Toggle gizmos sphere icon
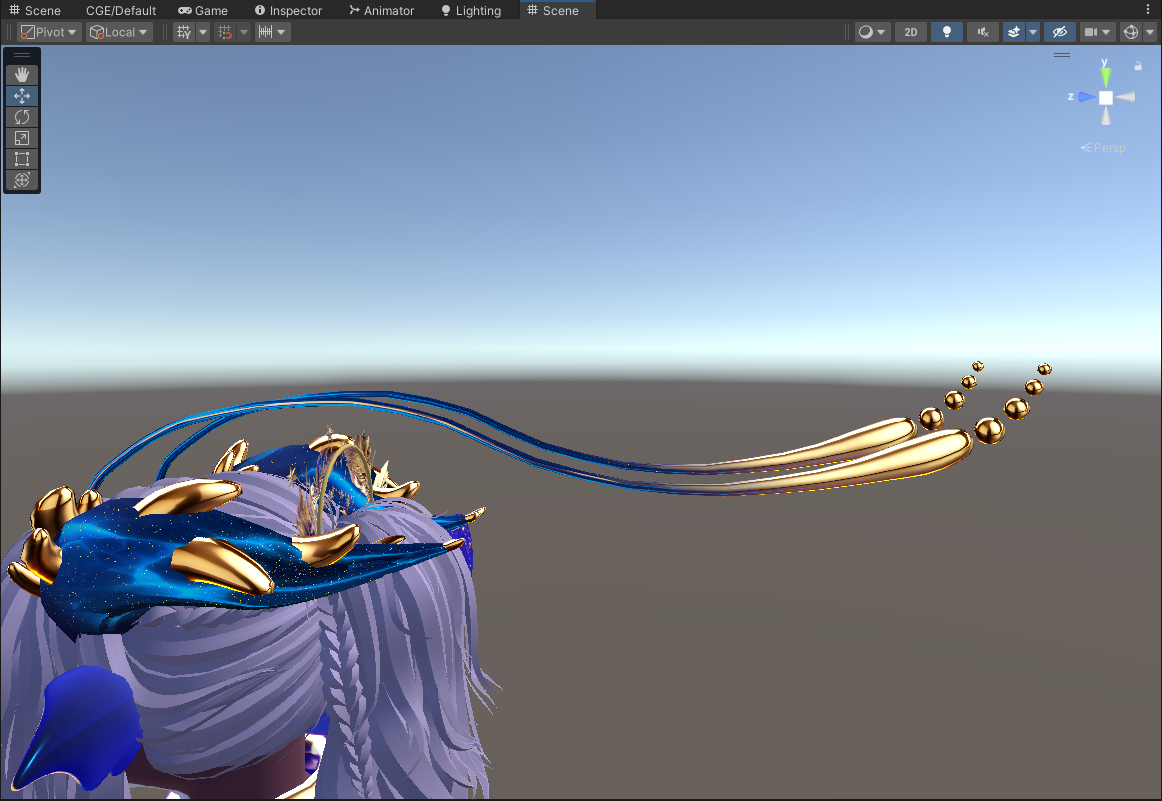Image resolution: width=1162 pixels, height=801 pixels. [1130, 32]
